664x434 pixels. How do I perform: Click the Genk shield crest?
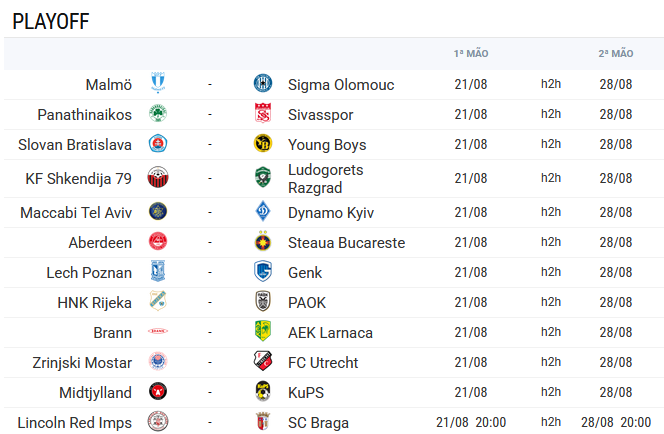pyautogui.click(x=263, y=271)
